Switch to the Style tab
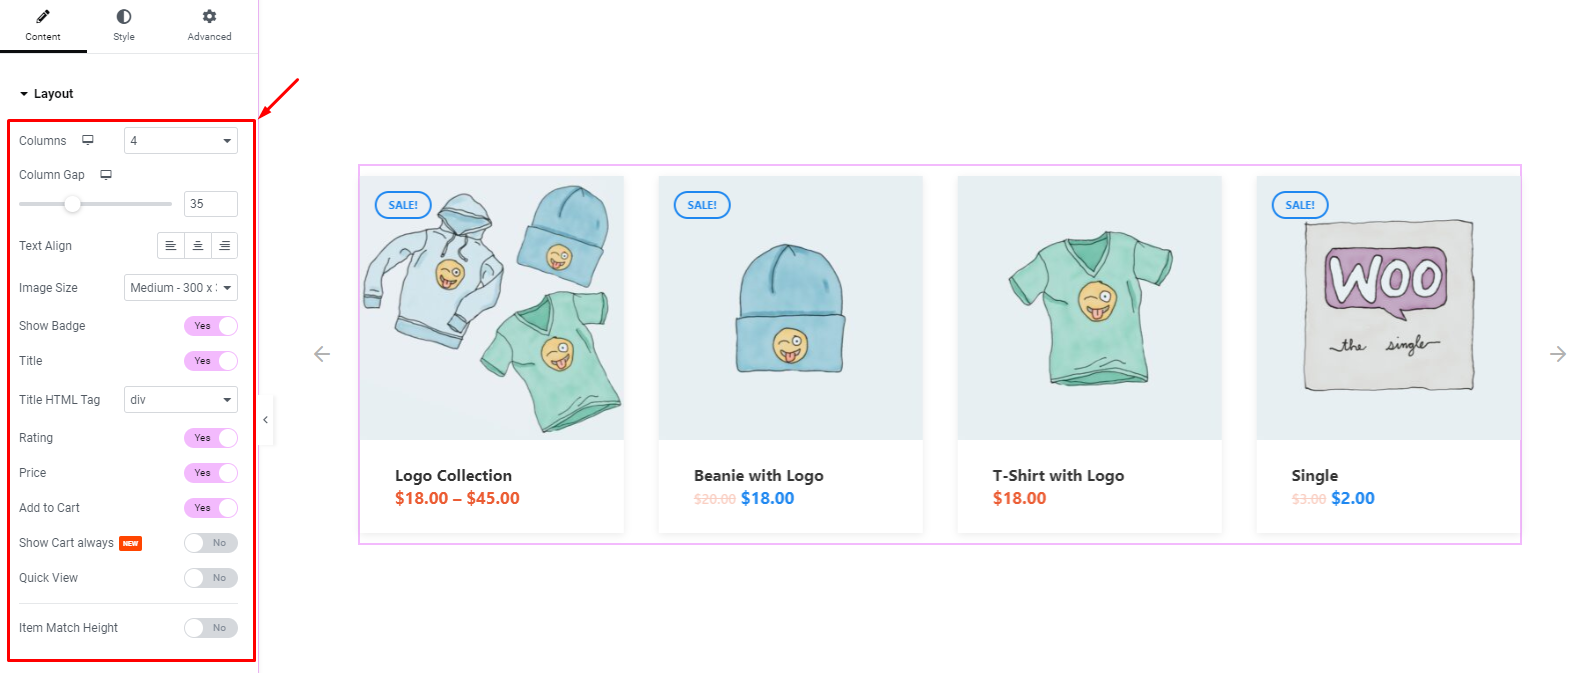1575x673 pixels. [124, 26]
